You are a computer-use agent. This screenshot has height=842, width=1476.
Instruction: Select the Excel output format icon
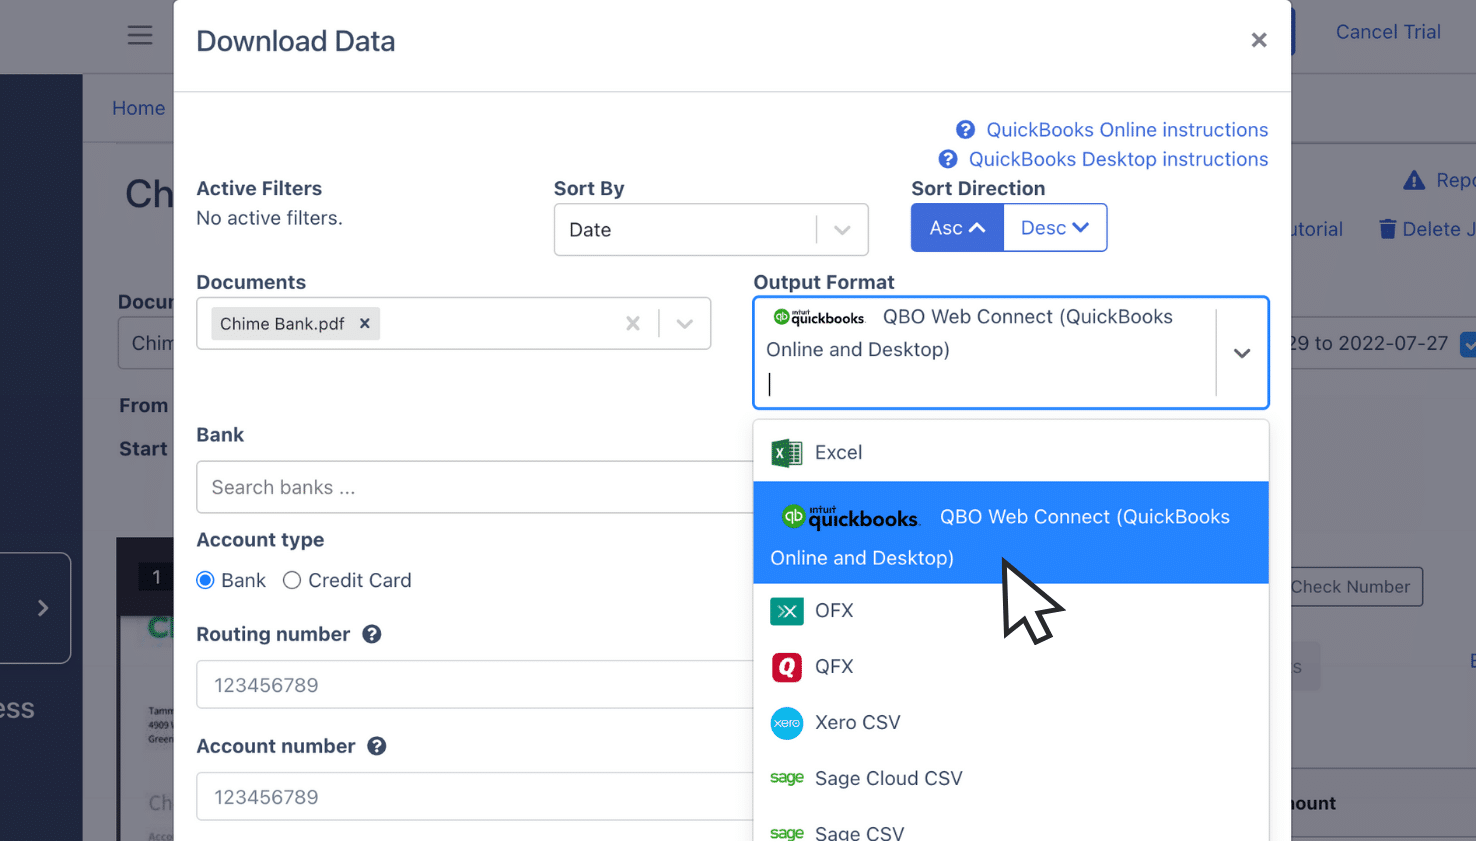click(x=786, y=452)
